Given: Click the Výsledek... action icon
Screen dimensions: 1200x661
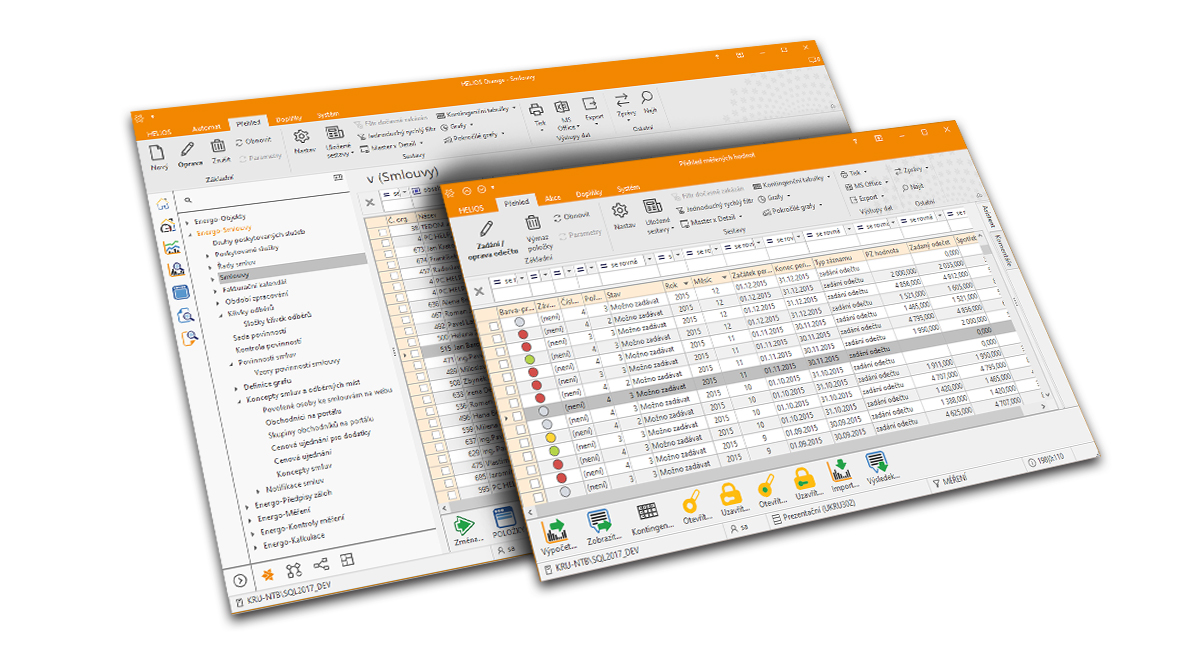Looking at the screenshot, I should [x=877, y=461].
